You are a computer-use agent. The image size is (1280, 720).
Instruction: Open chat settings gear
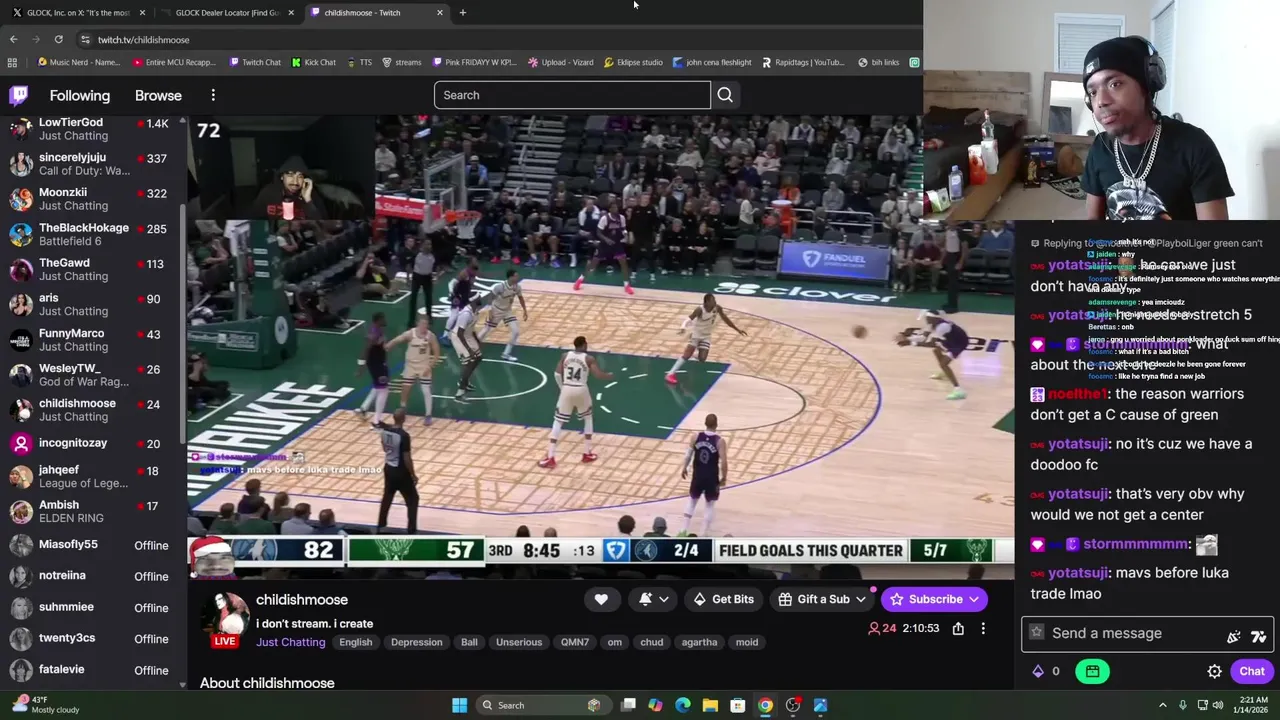point(1214,671)
